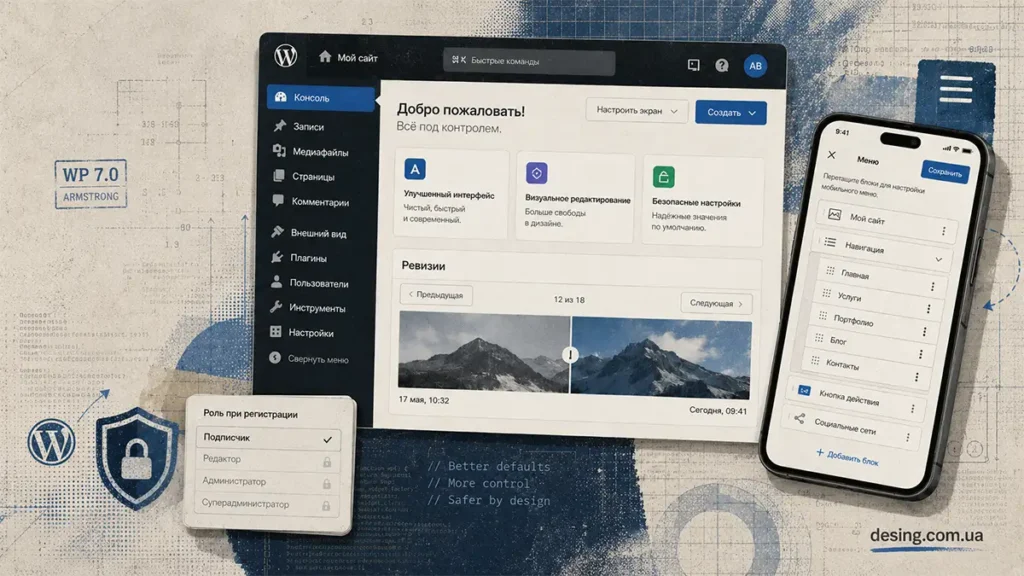Click the Безопасные настройки lock icon

pos(664,177)
